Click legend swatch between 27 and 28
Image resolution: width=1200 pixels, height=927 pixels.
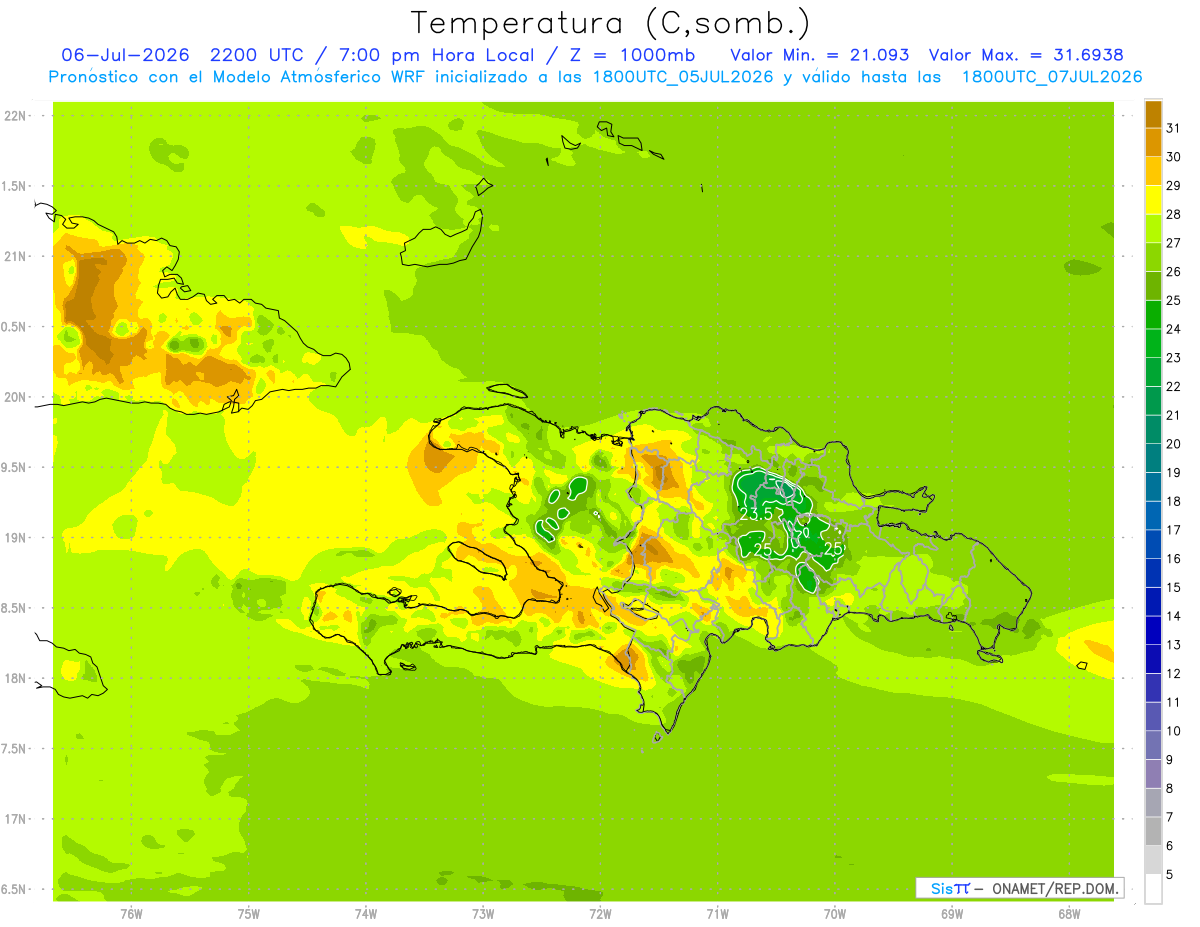(1153, 229)
